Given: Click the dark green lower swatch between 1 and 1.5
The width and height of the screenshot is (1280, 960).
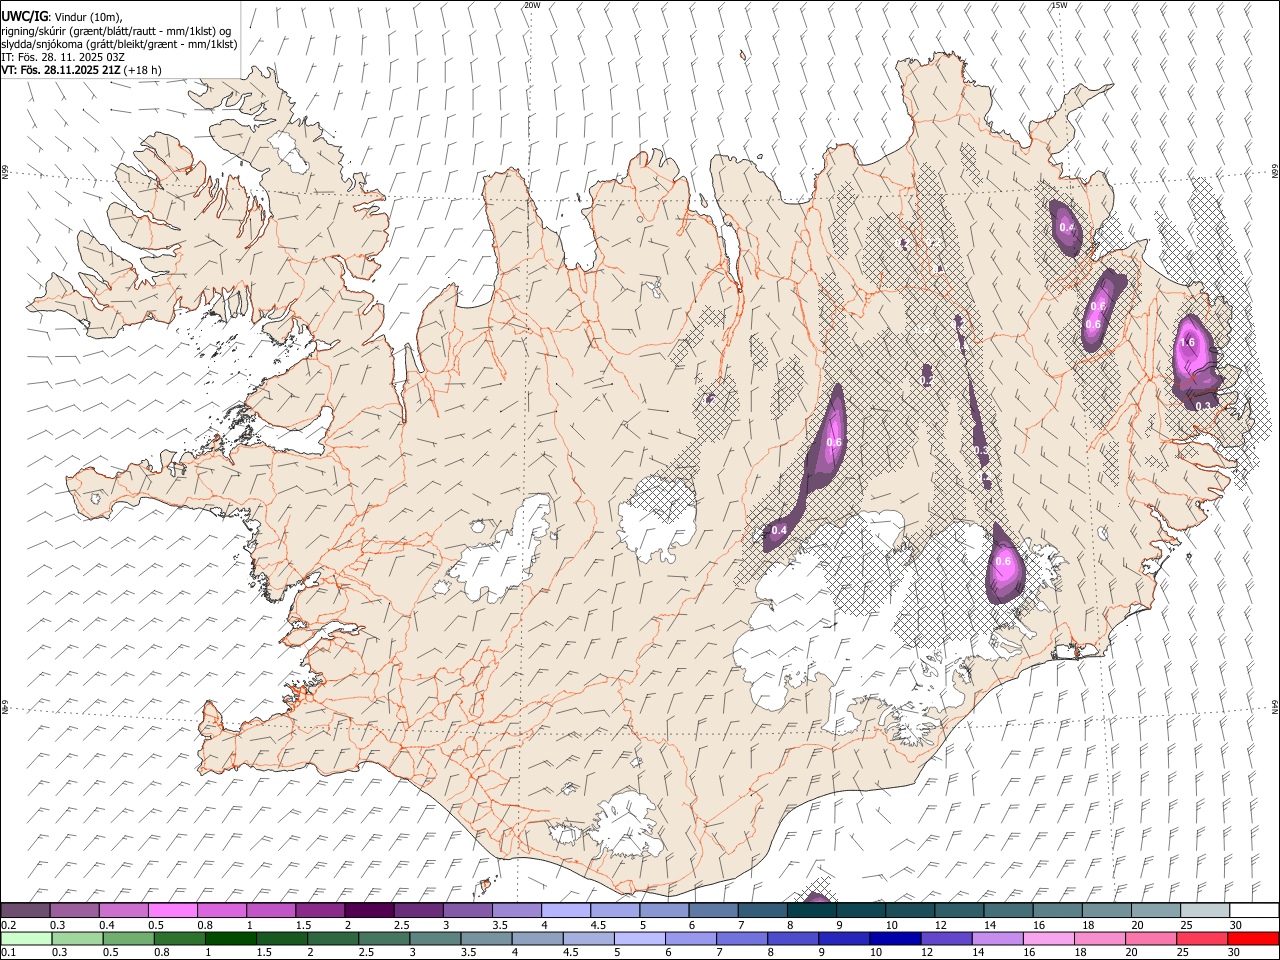Looking at the screenshot, I should point(231,938).
